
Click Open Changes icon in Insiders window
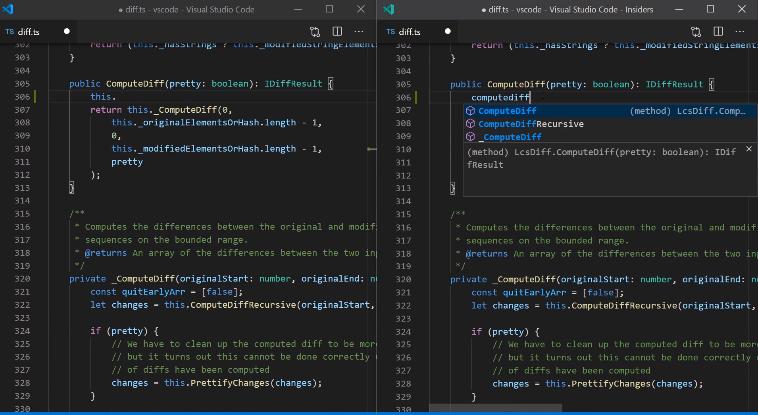coord(697,32)
